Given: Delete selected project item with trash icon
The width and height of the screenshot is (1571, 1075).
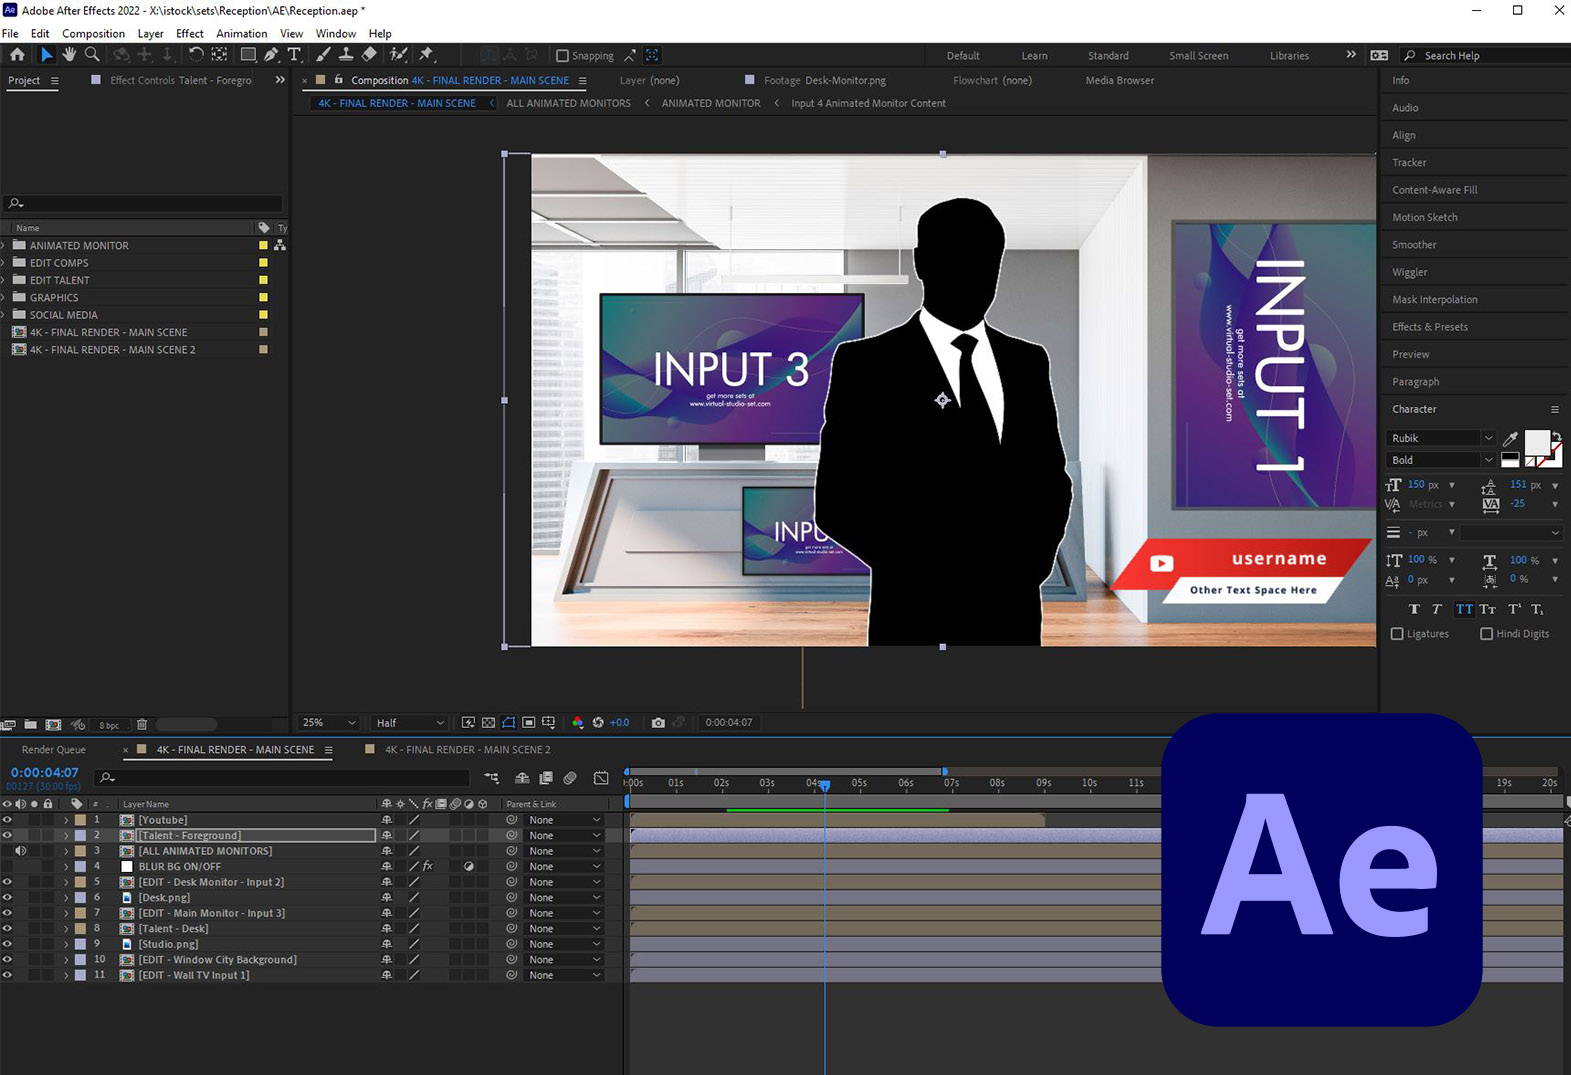Looking at the screenshot, I should (x=142, y=725).
